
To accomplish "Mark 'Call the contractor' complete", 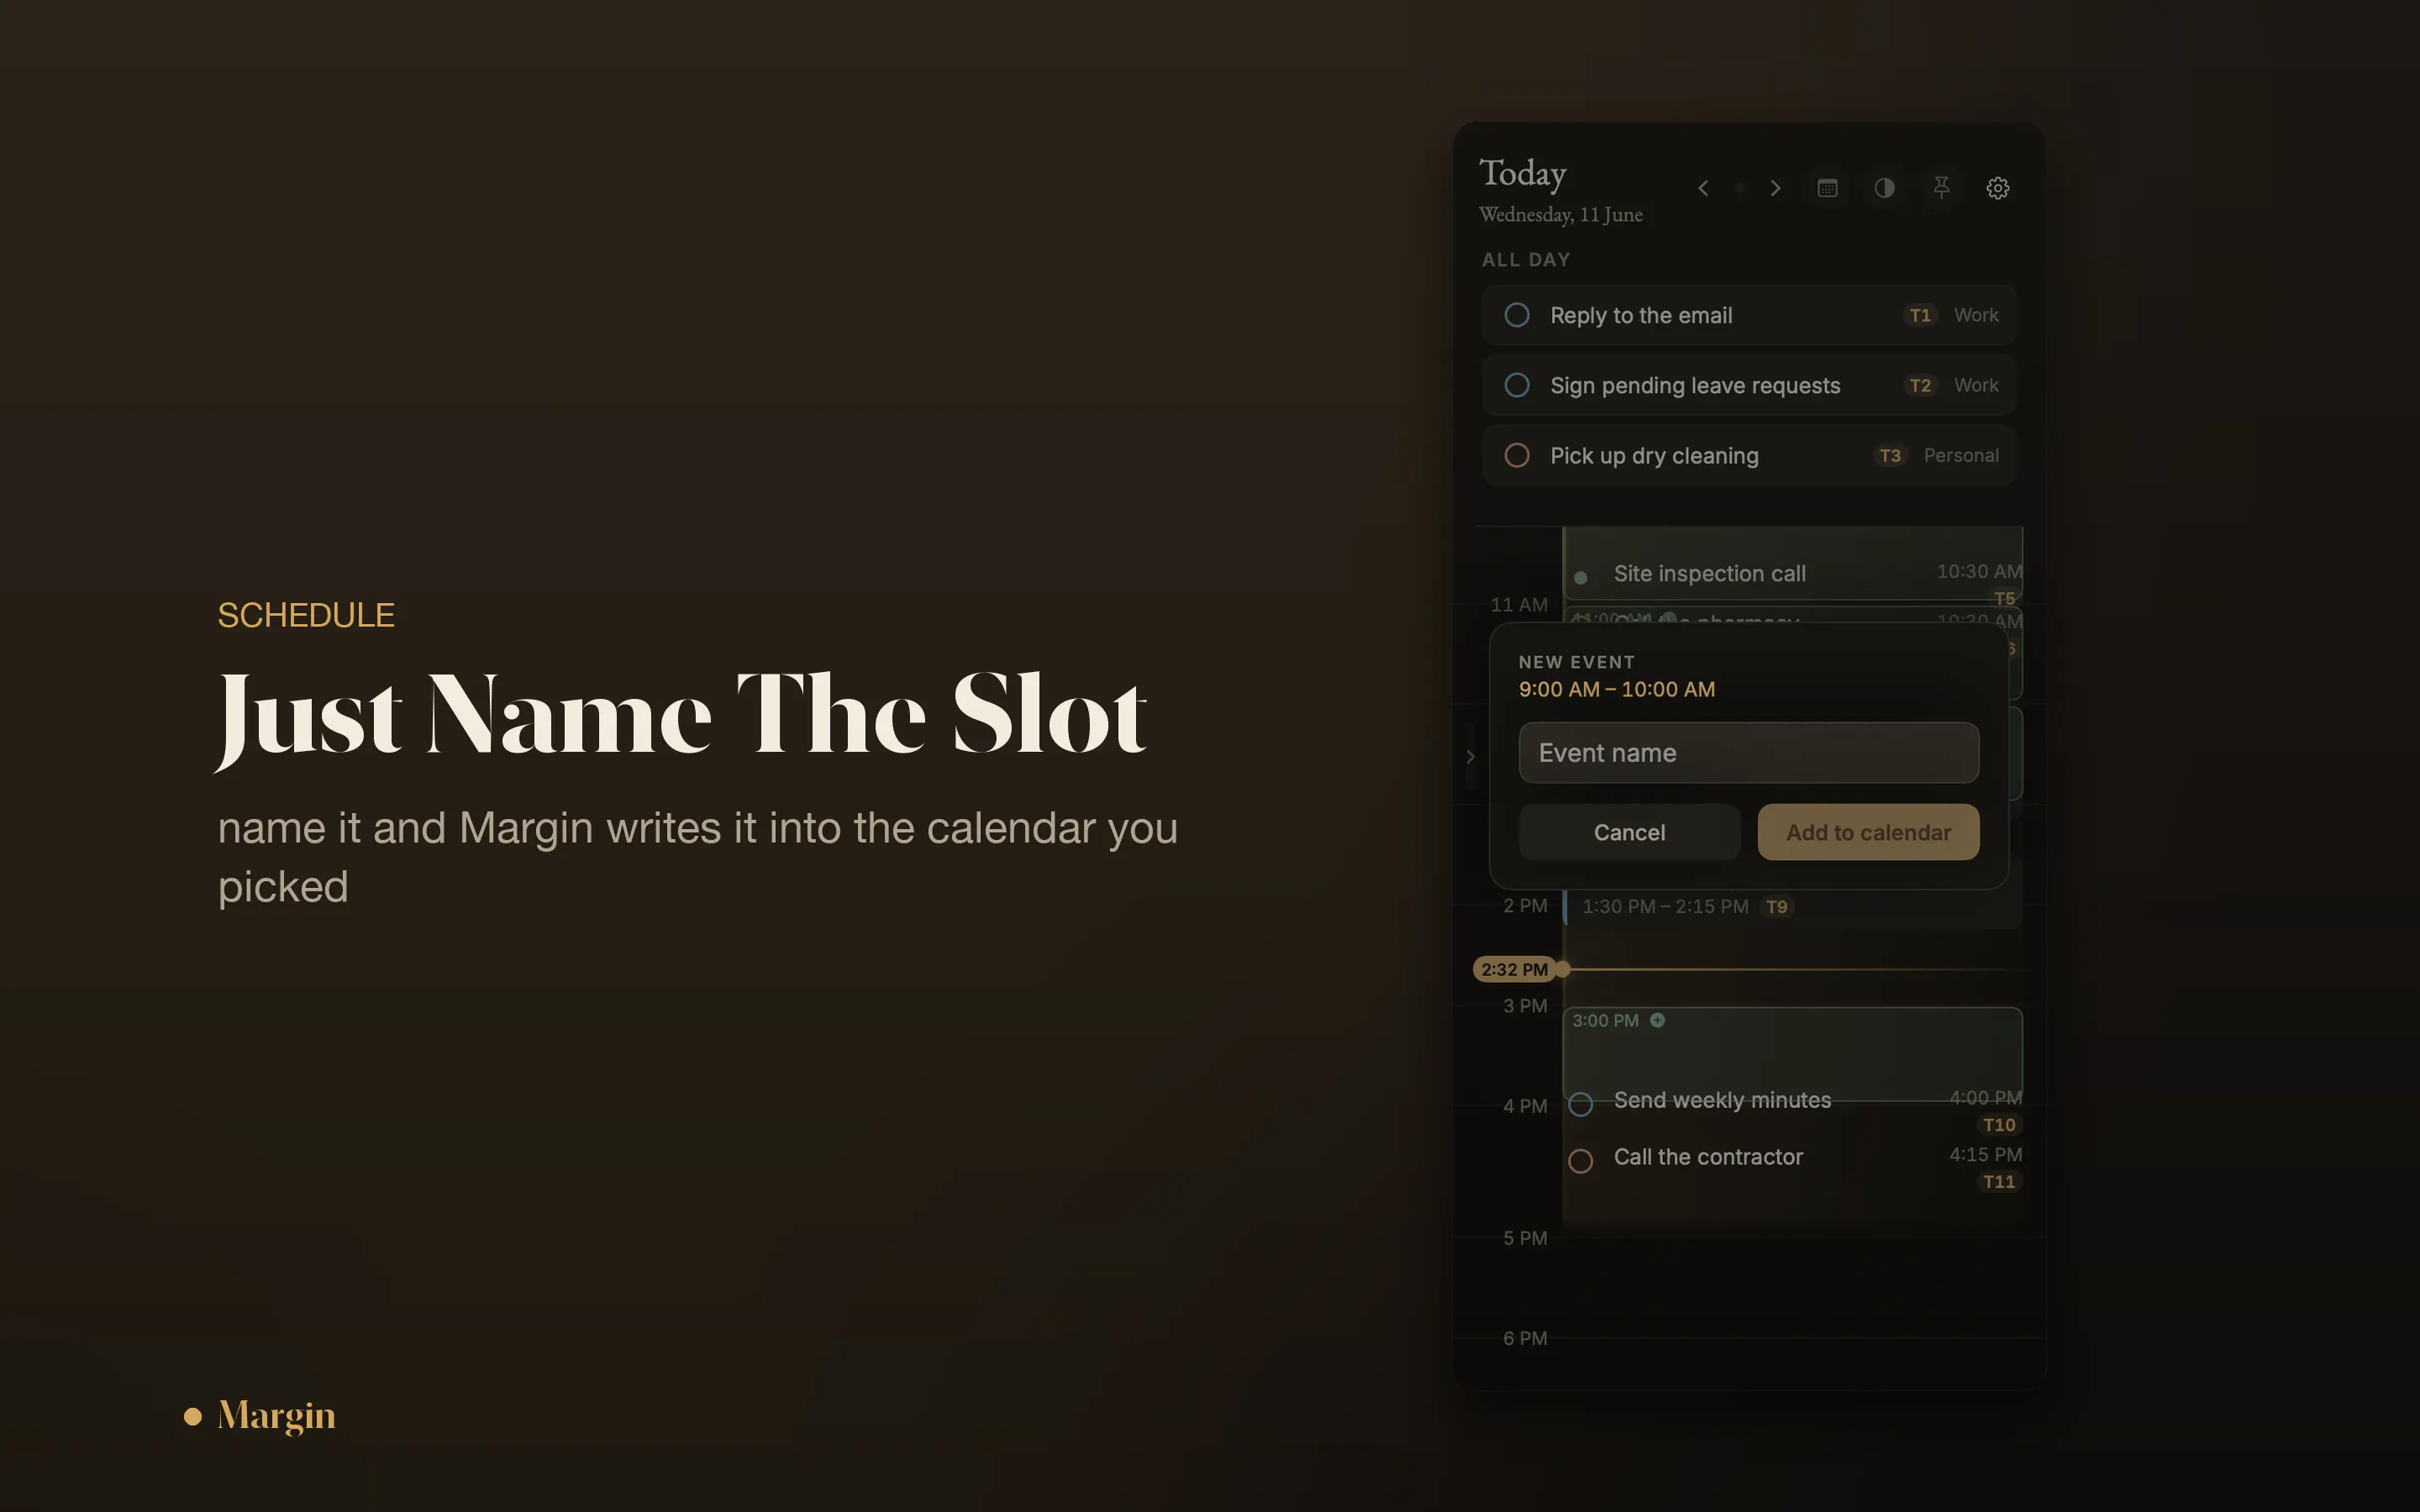I will click(1580, 1161).
